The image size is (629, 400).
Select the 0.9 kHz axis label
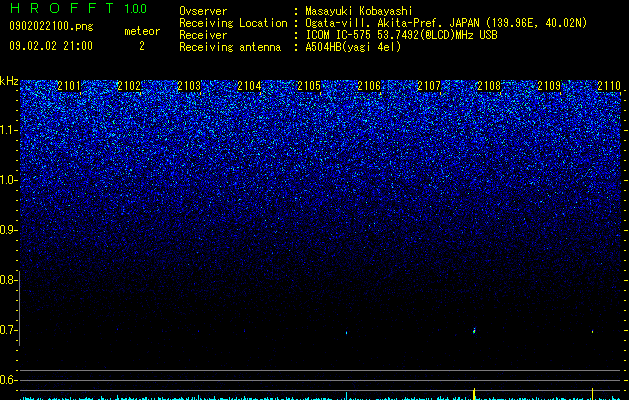point(8,230)
